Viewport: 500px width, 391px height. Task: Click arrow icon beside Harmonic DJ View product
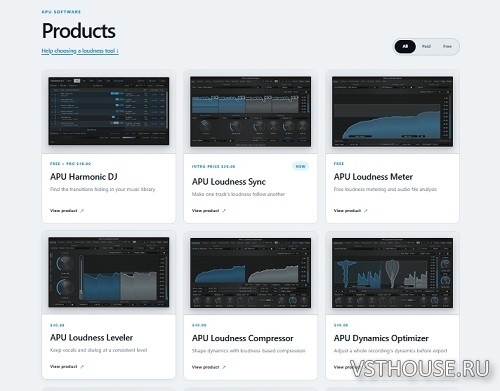(x=82, y=211)
